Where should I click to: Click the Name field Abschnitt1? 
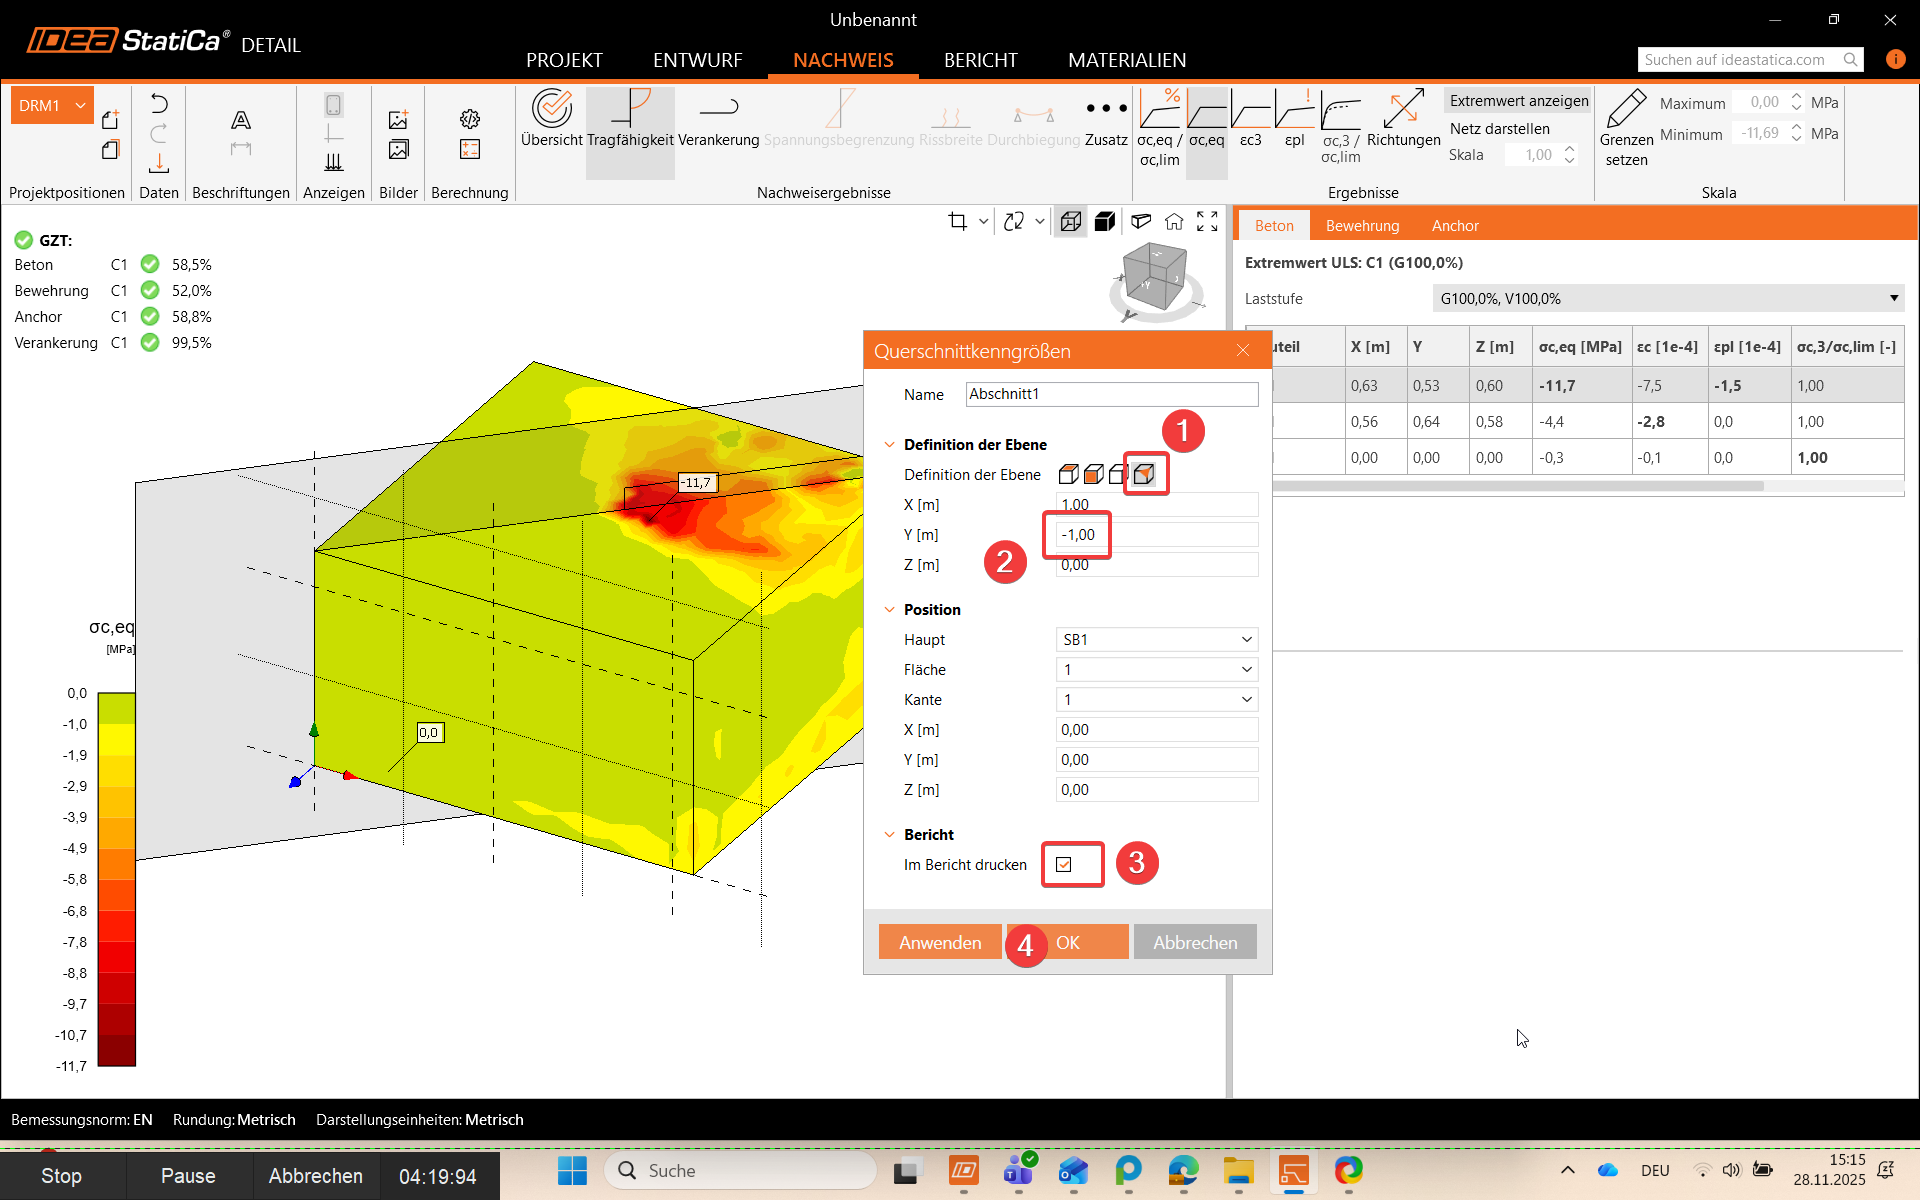[x=1111, y=394]
